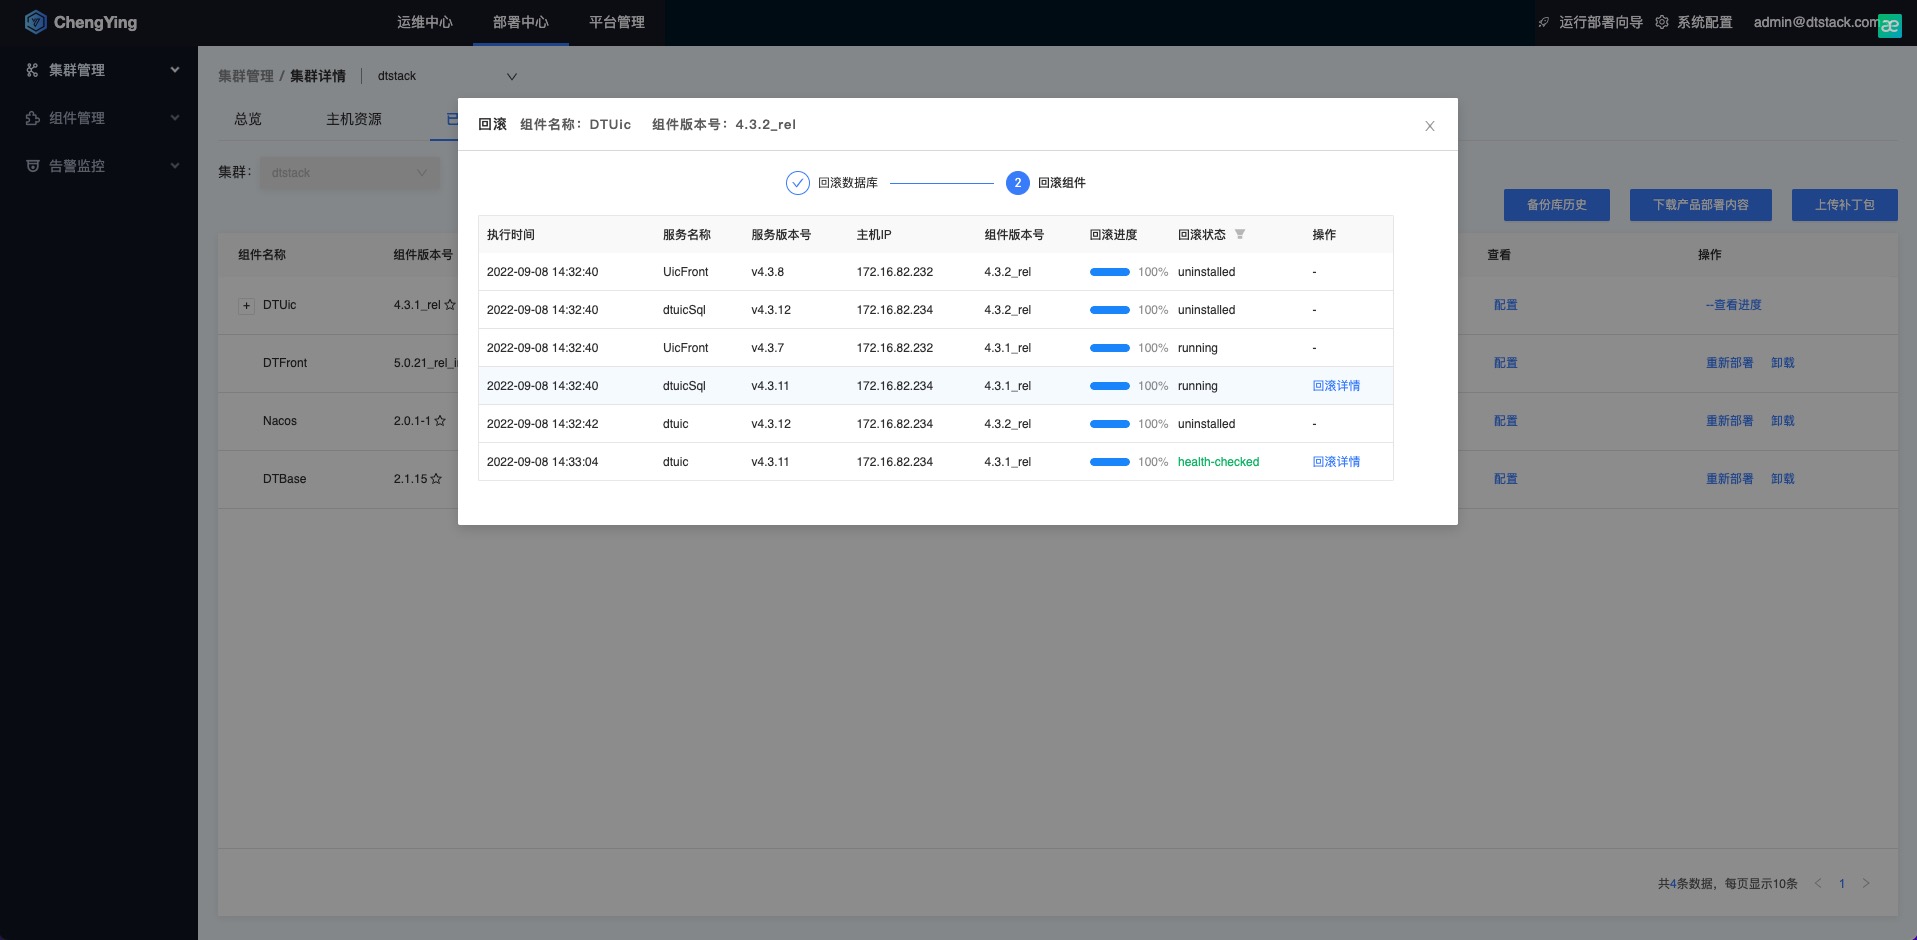Image resolution: width=1917 pixels, height=940 pixels.
Task: Click UicFront cell in v4.3.7 row
Action: pyautogui.click(x=685, y=348)
